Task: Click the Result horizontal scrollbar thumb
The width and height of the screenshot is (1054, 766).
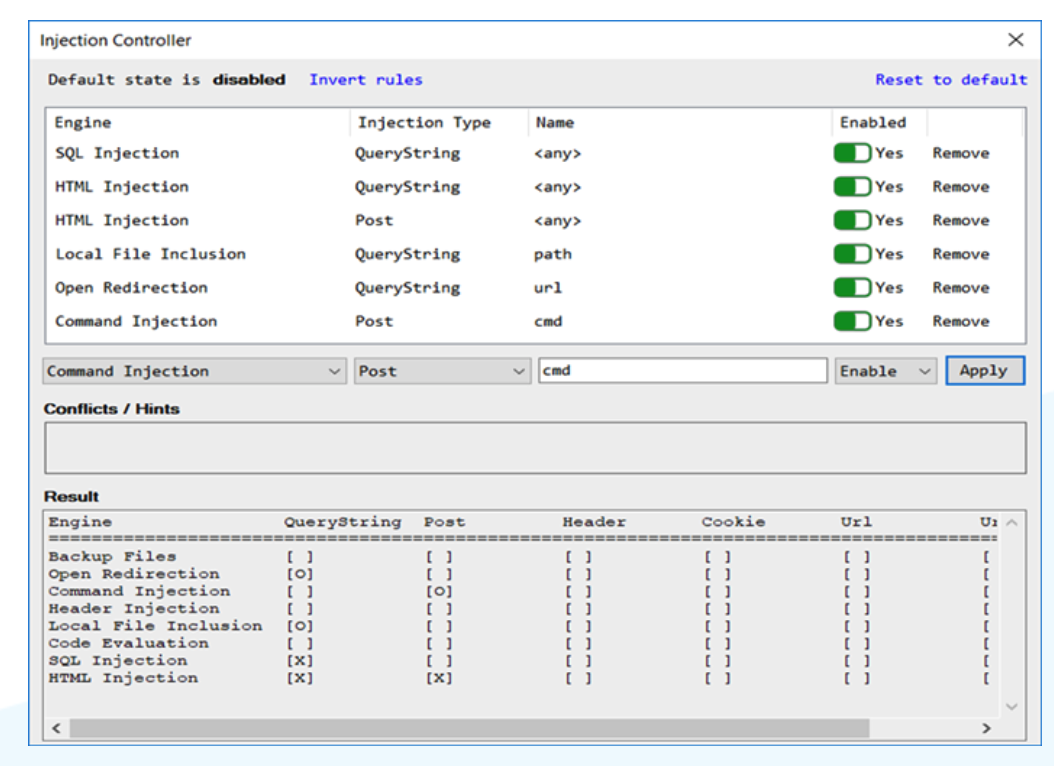Action: click(469, 728)
